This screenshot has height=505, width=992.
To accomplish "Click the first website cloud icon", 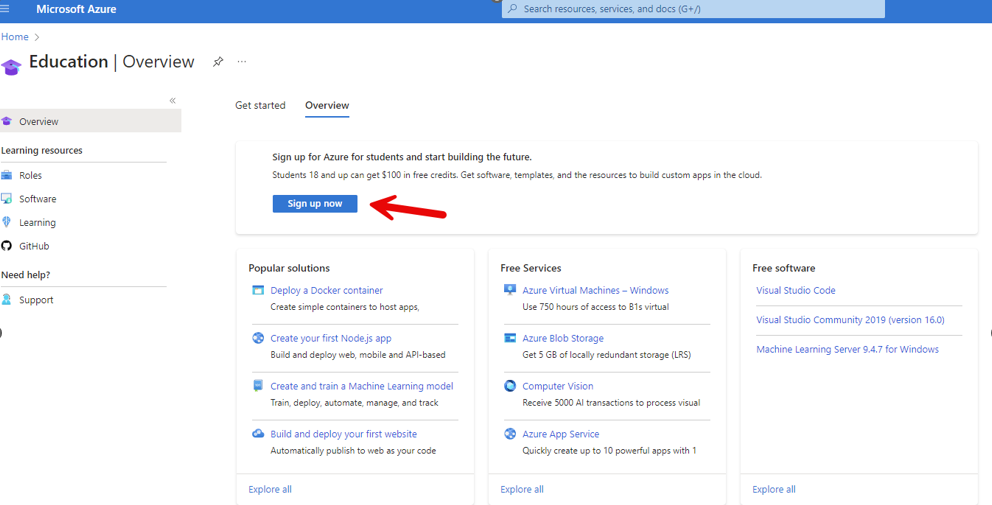I will (x=258, y=433).
